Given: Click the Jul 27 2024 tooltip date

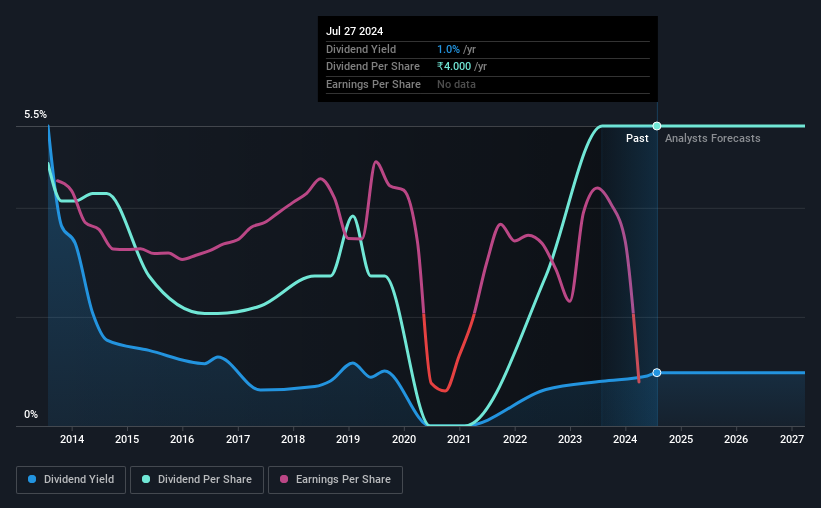Looking at the screenshot, I should (x=354, y=31).
